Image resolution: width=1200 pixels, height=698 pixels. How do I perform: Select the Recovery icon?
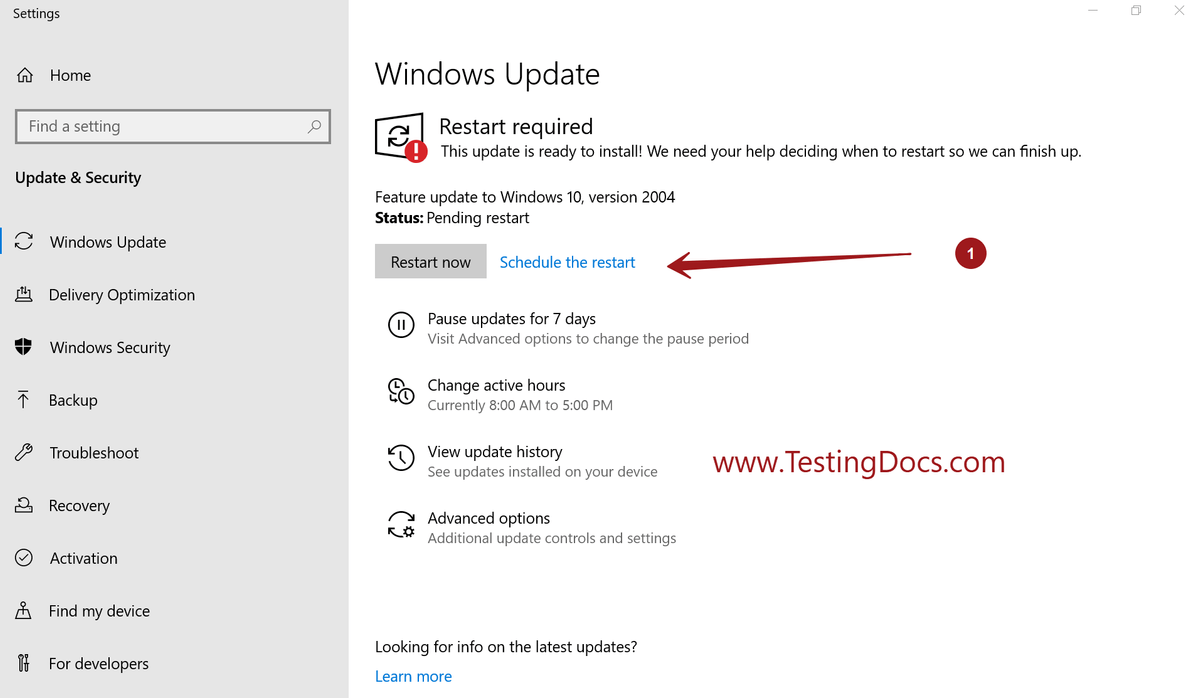pos(25,505)
